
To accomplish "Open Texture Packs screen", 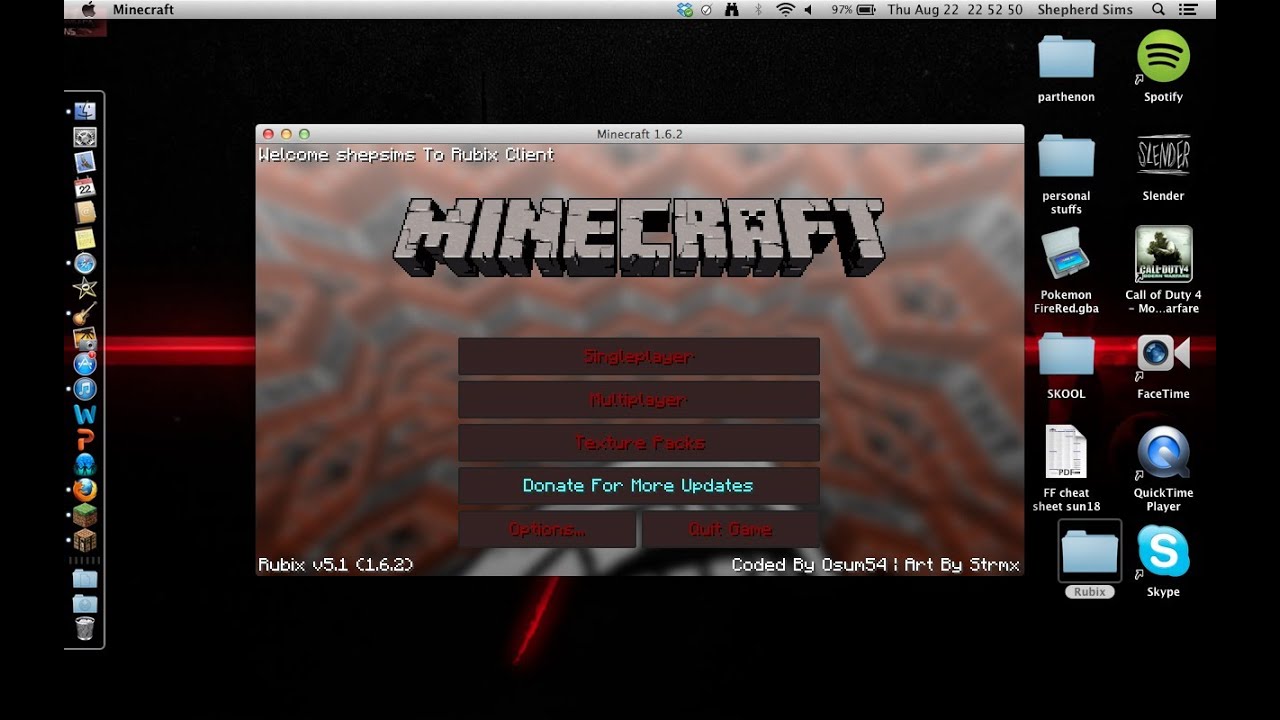I will [638, 443].
